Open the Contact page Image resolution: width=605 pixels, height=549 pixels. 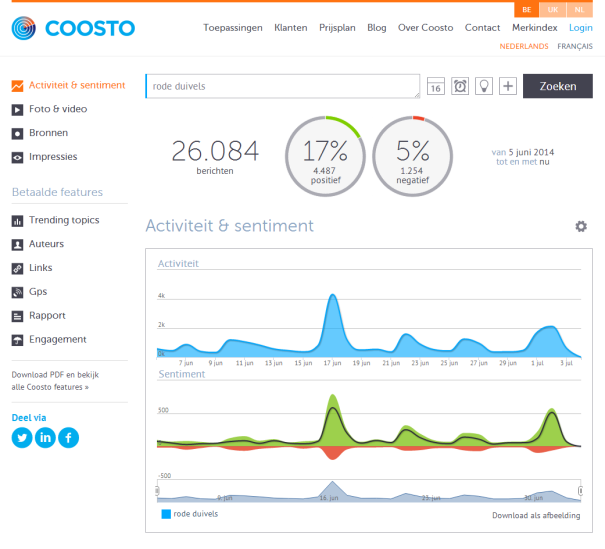482,28
